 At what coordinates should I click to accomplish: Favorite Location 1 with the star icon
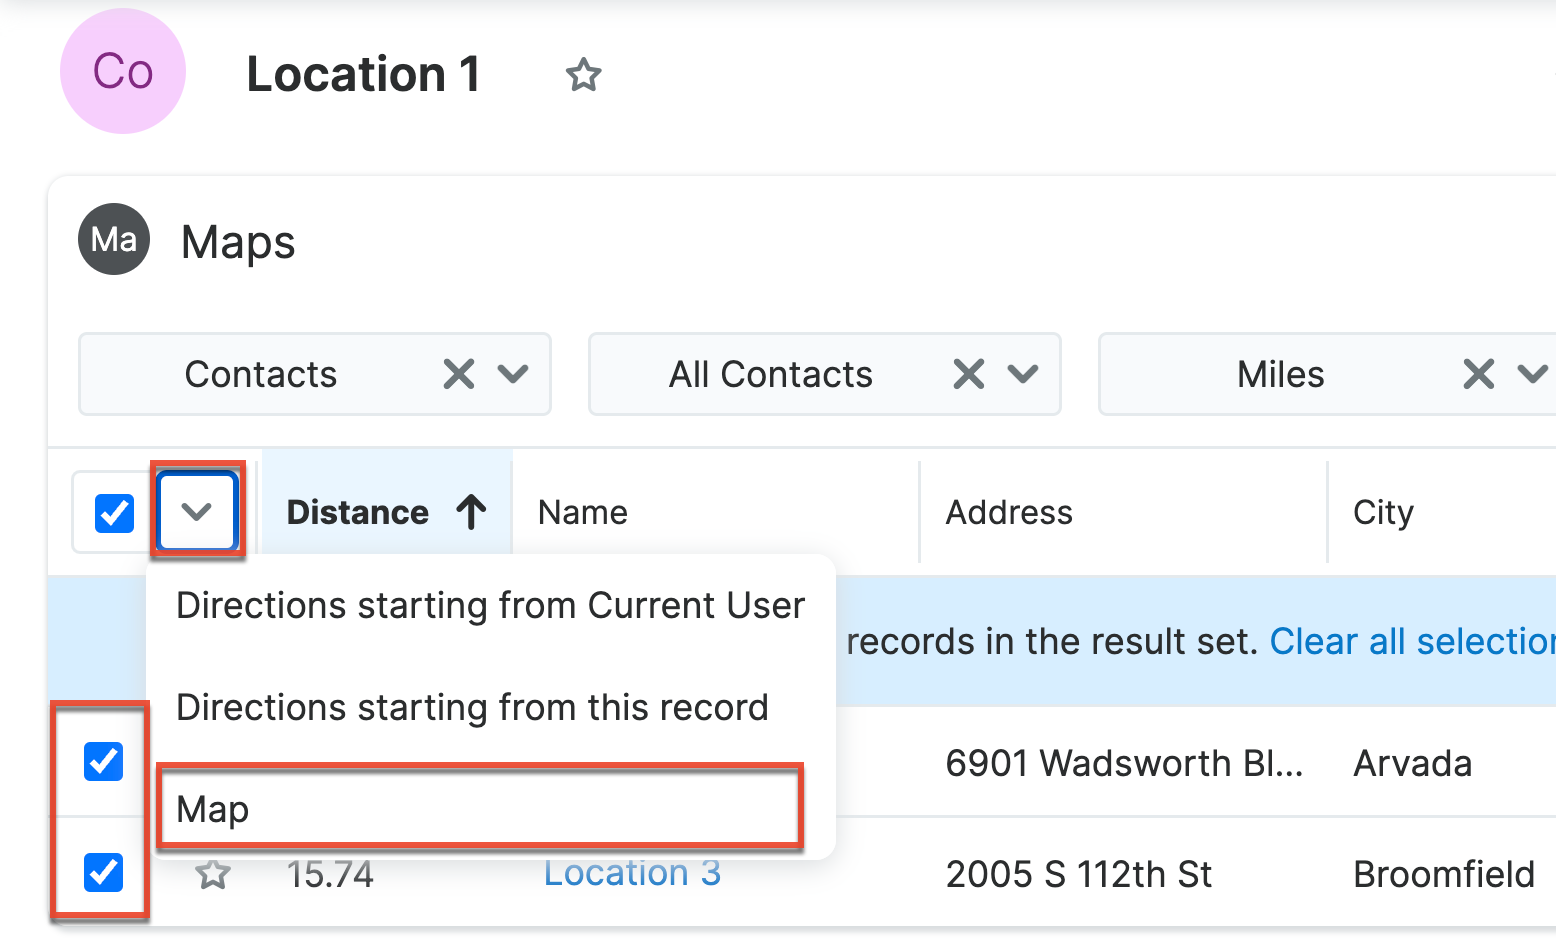(x=583, y=75)
